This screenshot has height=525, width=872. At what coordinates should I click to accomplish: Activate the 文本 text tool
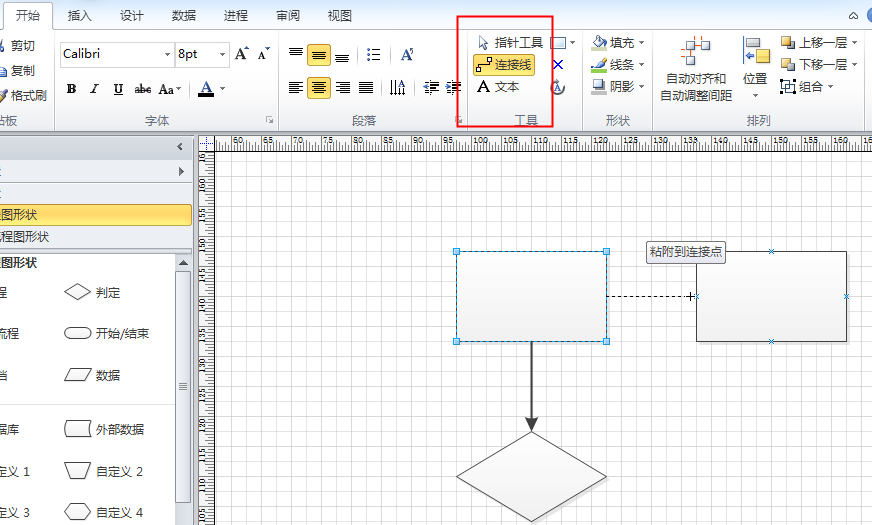pyautogui.click(x=498, y=87)
